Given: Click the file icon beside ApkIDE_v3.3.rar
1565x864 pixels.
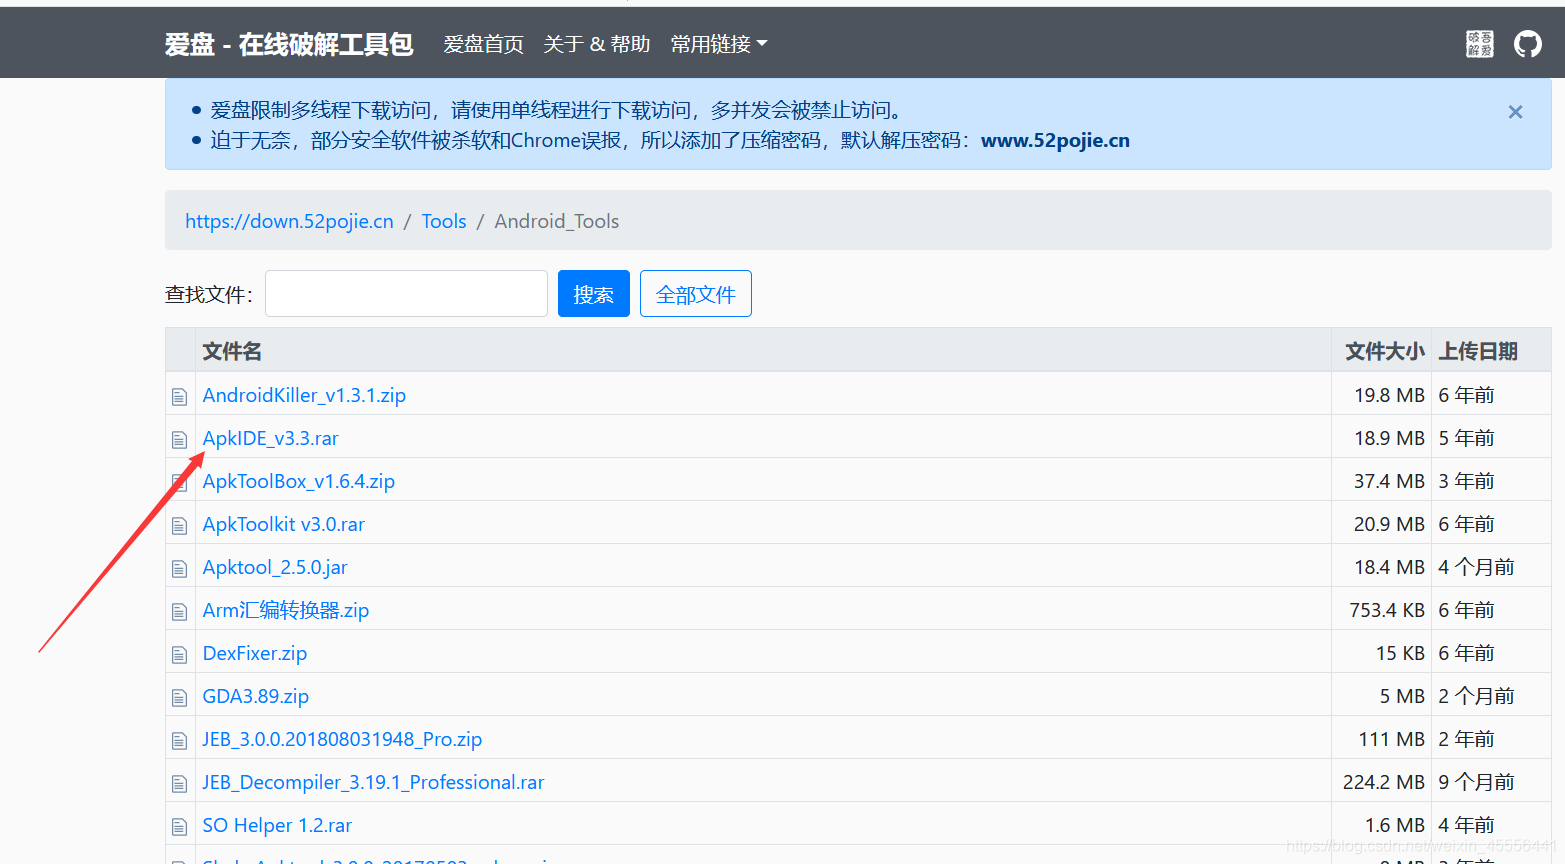Looking at the screenshot, I should click(180, 438).
